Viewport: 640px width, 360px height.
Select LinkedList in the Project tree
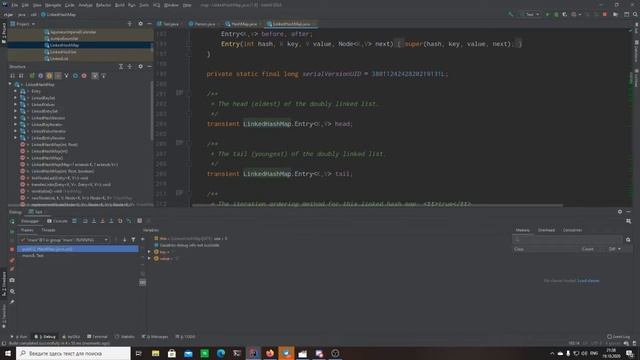(x=59, y=58)
